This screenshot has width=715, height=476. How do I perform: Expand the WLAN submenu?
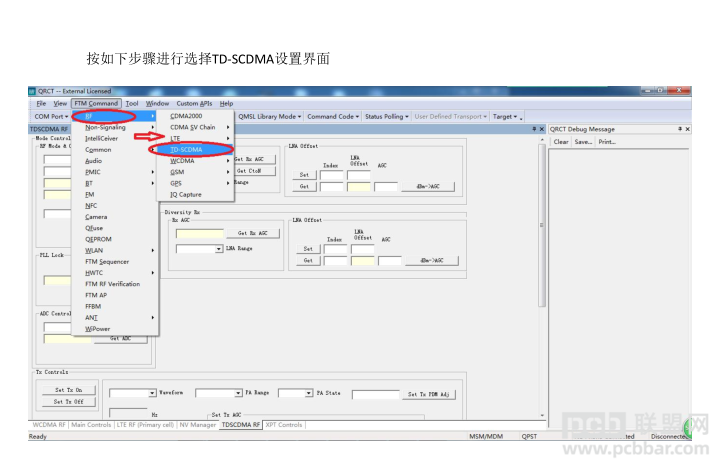point(115,250)
